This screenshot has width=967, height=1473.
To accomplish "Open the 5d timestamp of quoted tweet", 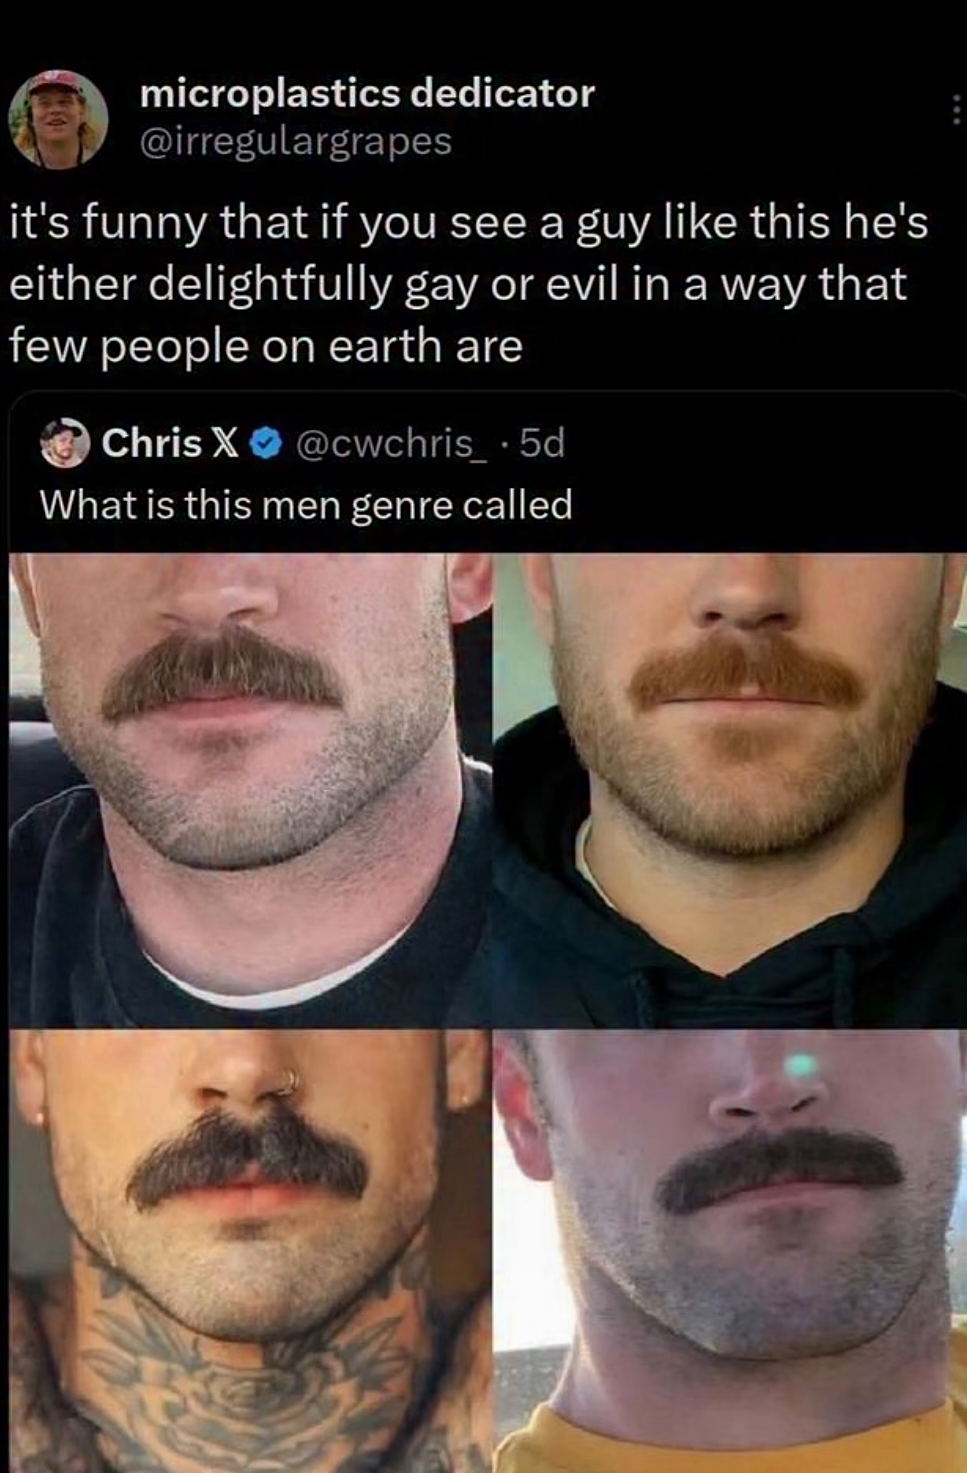I will coord(542,442).
